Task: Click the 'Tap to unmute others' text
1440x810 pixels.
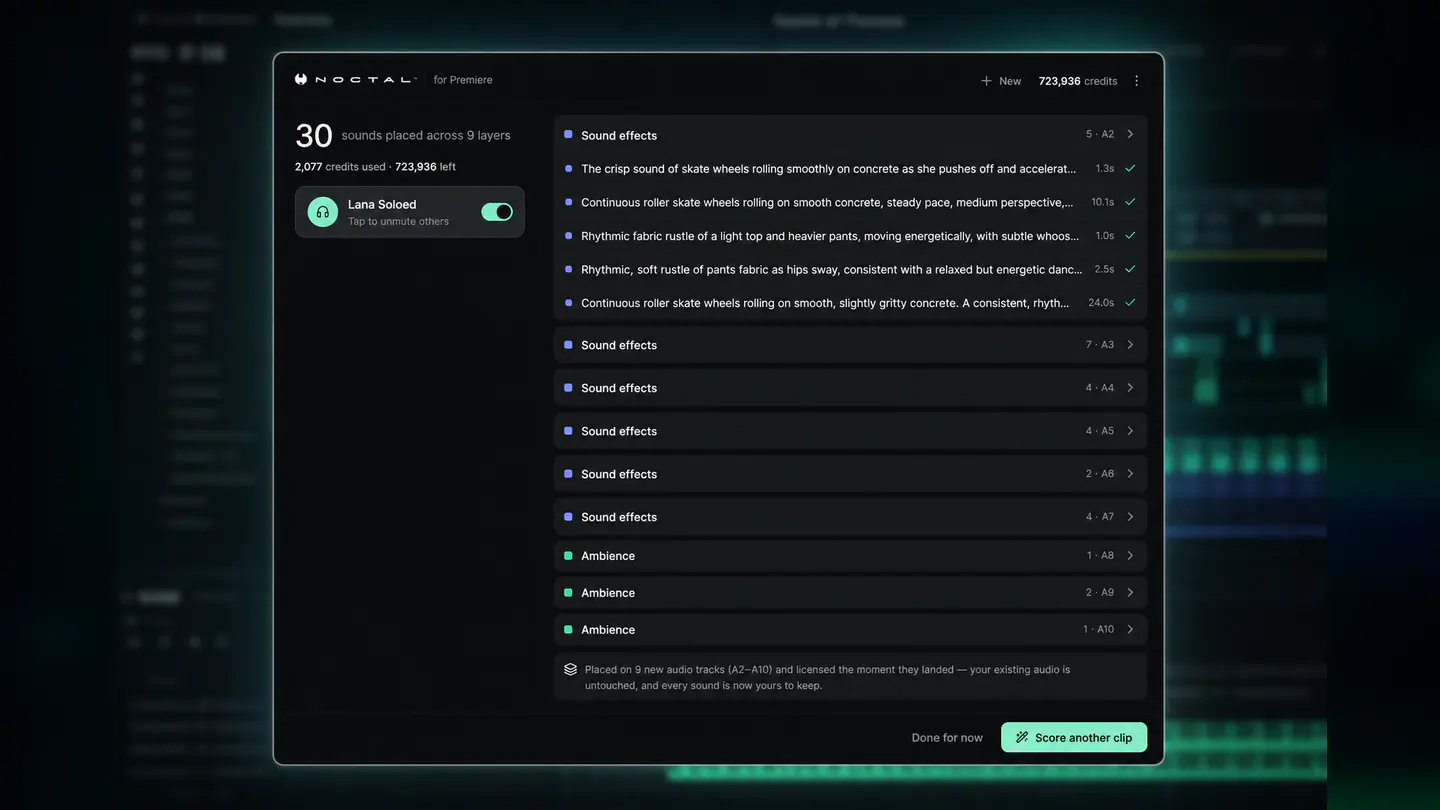Action: 398,222
